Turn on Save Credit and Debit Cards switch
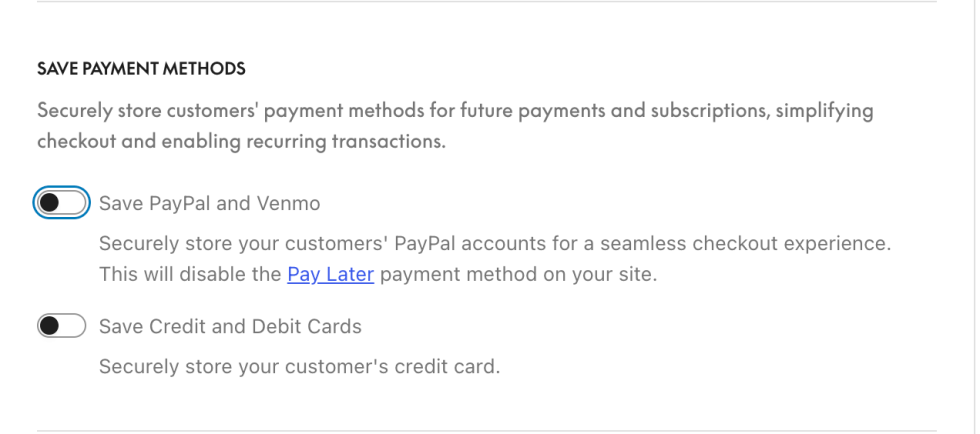Viewport: 980px width, 434px height. tap(61, 326)
